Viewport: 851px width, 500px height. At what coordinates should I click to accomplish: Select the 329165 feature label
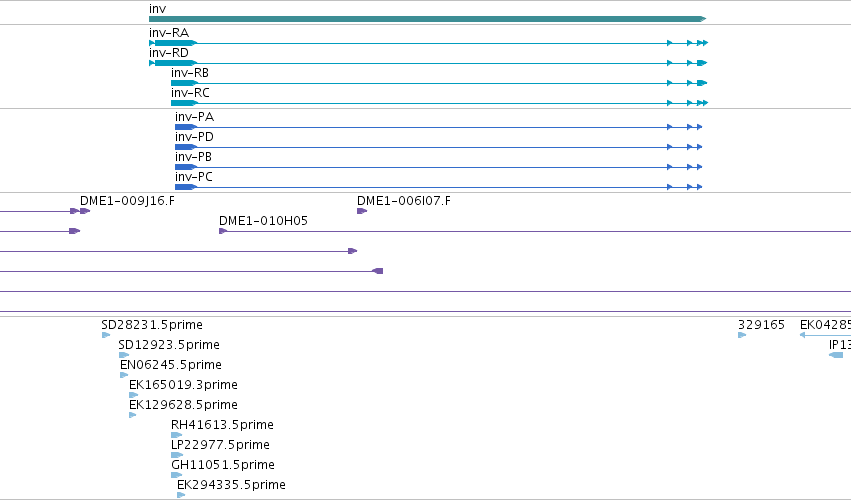pos(761,325)
